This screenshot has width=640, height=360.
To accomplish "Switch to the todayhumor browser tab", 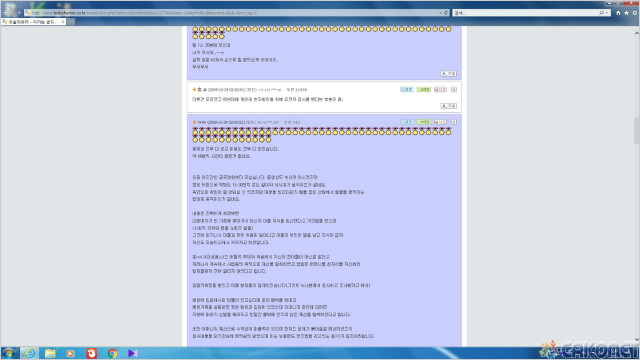I will [33, 22].
